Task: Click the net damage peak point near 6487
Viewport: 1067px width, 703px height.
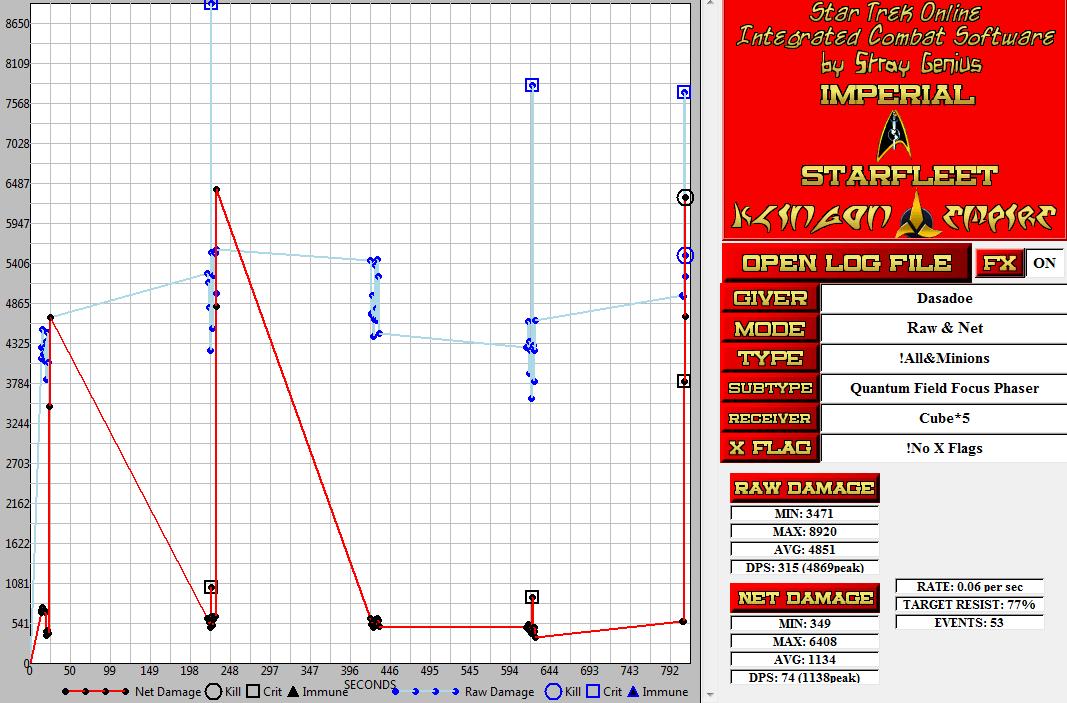Action: 216,190
